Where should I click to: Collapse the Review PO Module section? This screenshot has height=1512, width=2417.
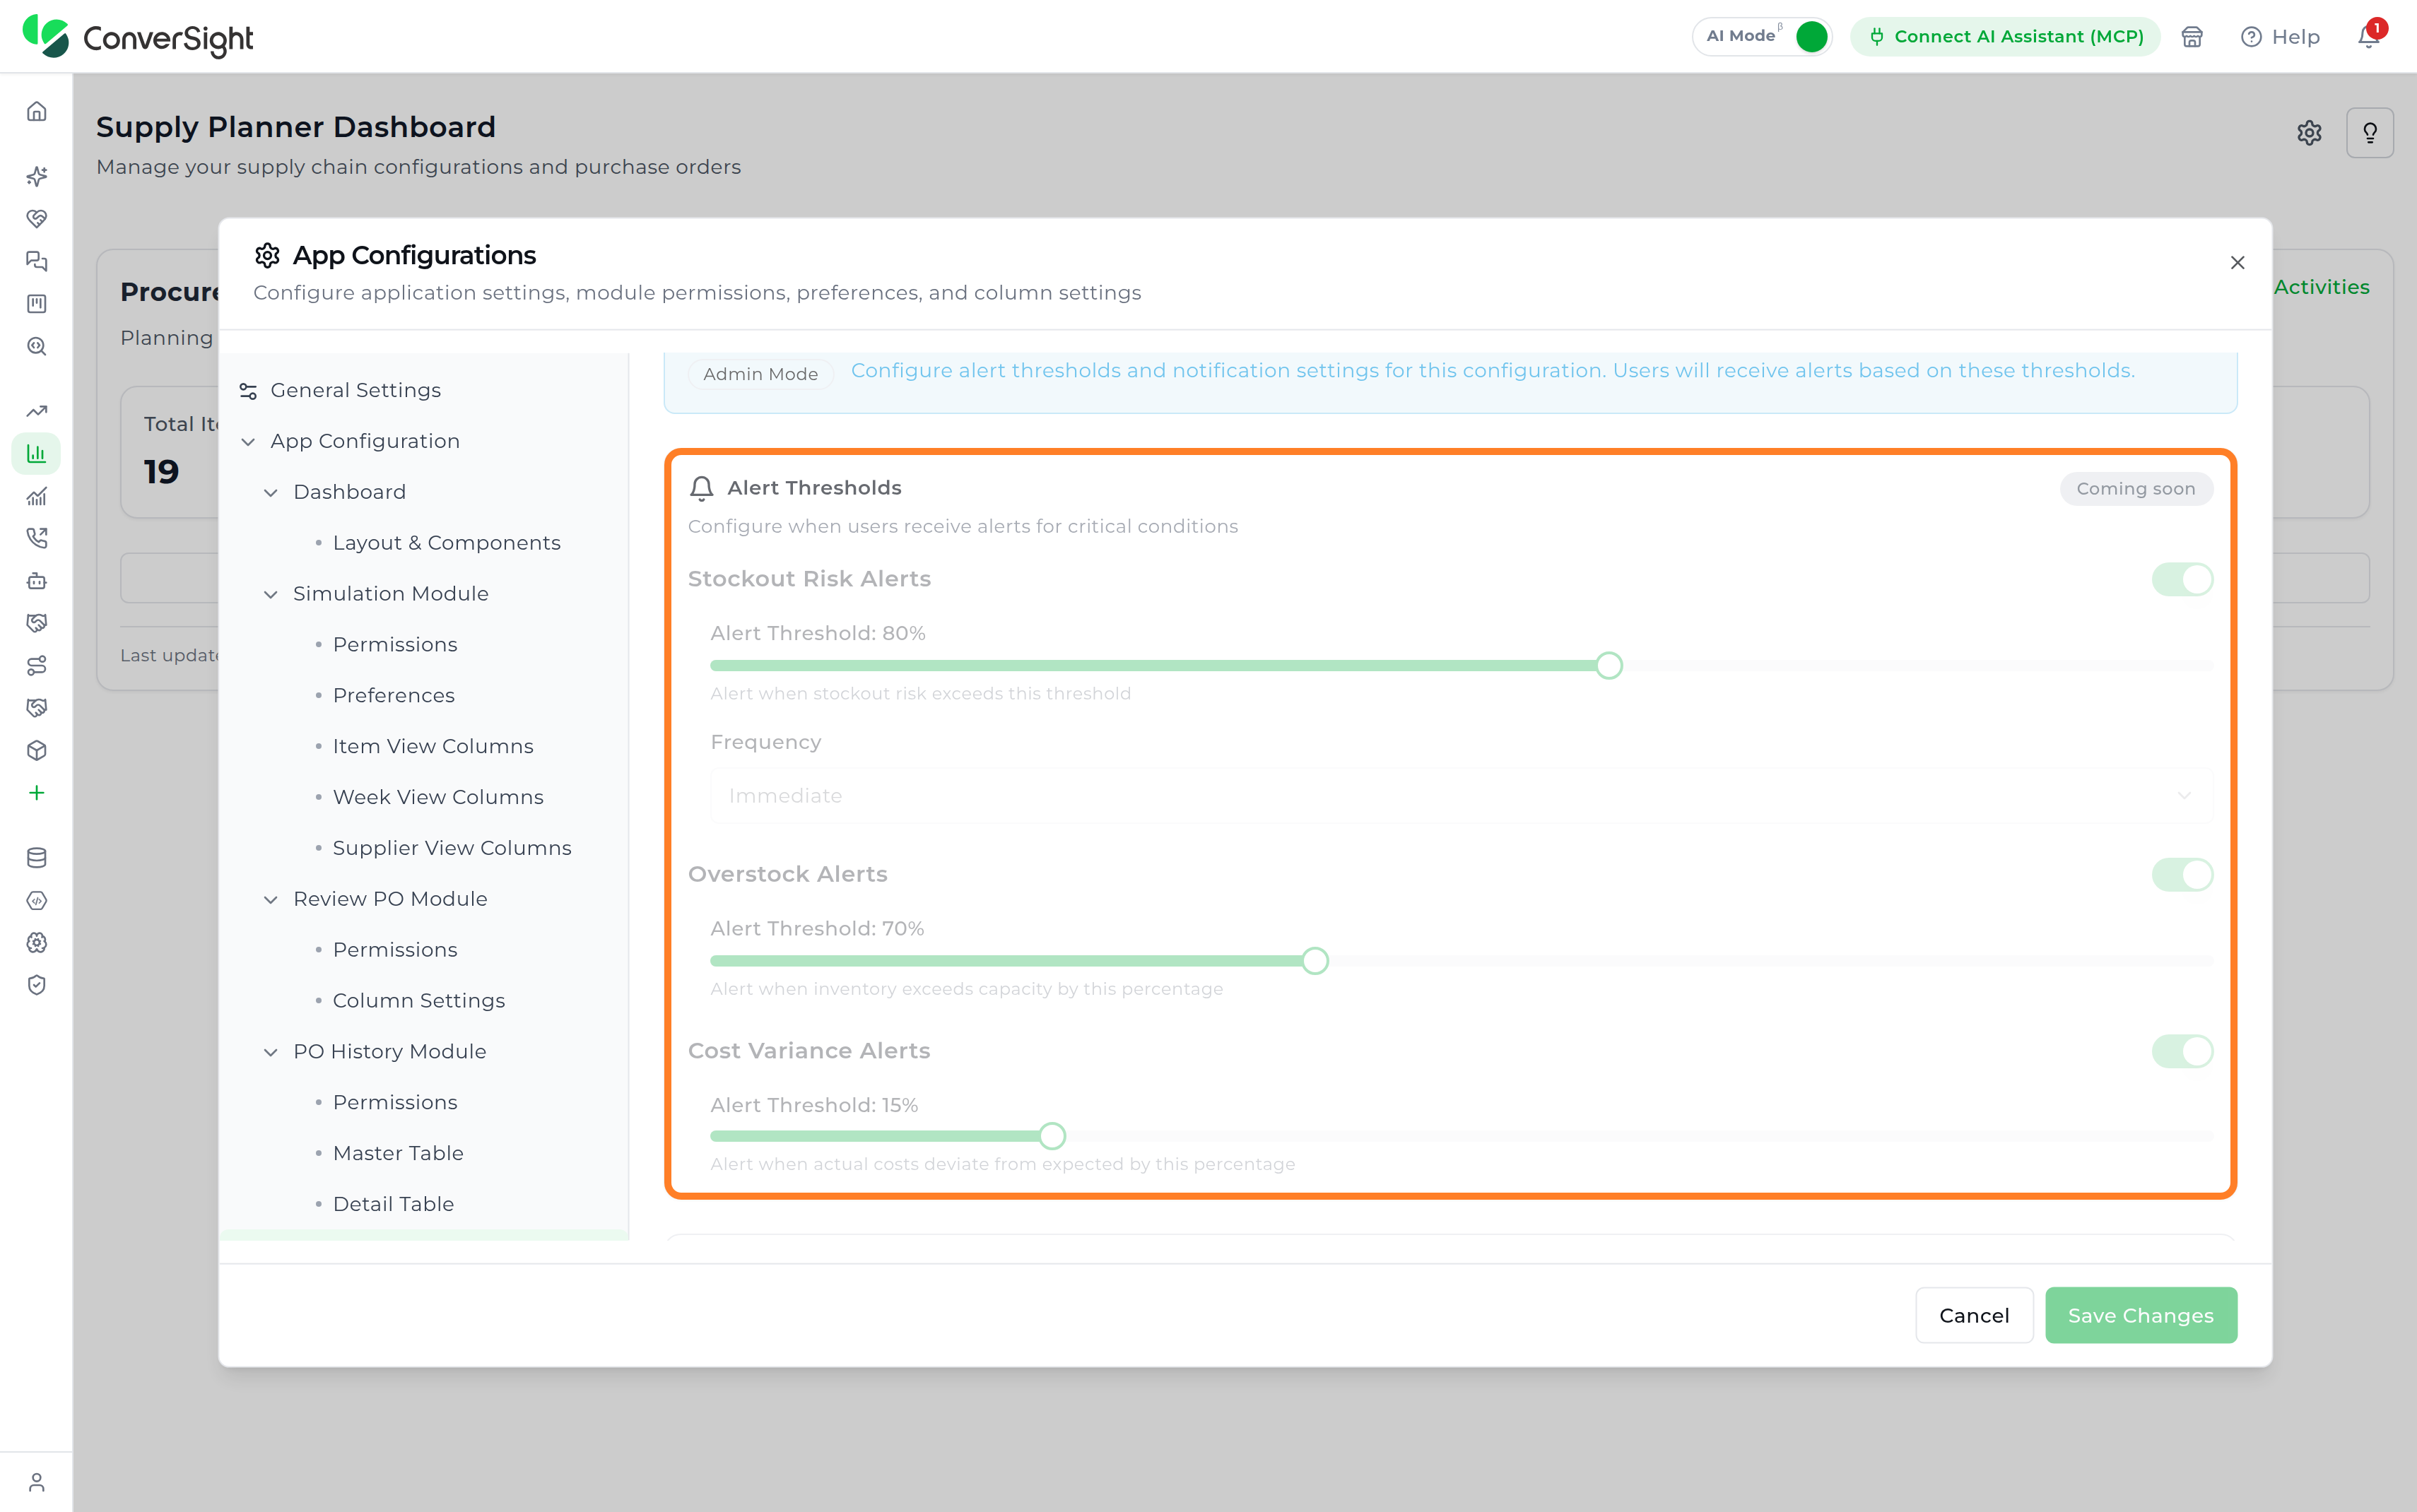[270, 899]
